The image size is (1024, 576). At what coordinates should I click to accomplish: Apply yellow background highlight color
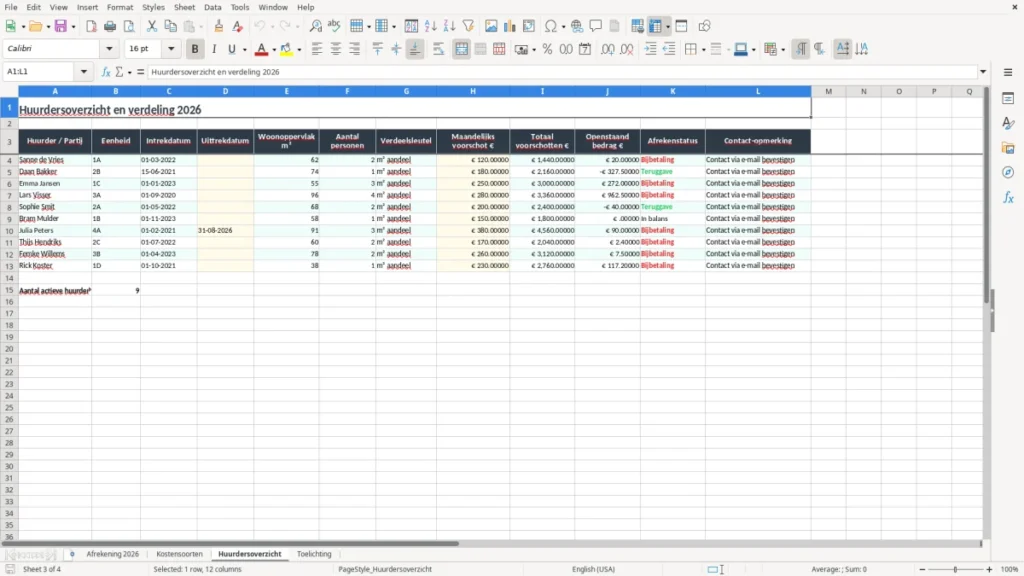pyautogui.click(x=287, y=49)
